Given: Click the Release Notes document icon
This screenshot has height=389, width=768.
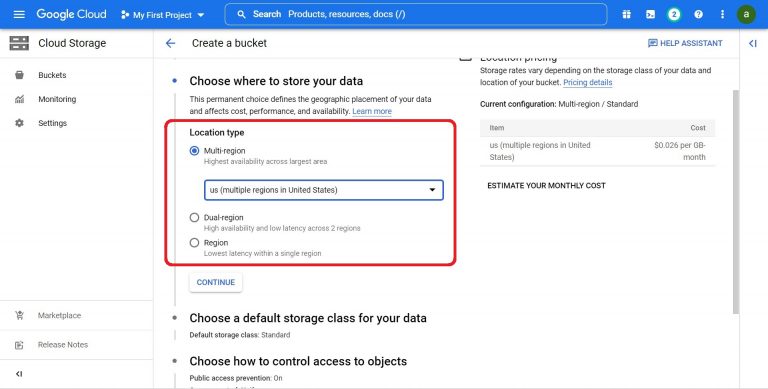Looking at the screenshot, I should pos(19,345).
